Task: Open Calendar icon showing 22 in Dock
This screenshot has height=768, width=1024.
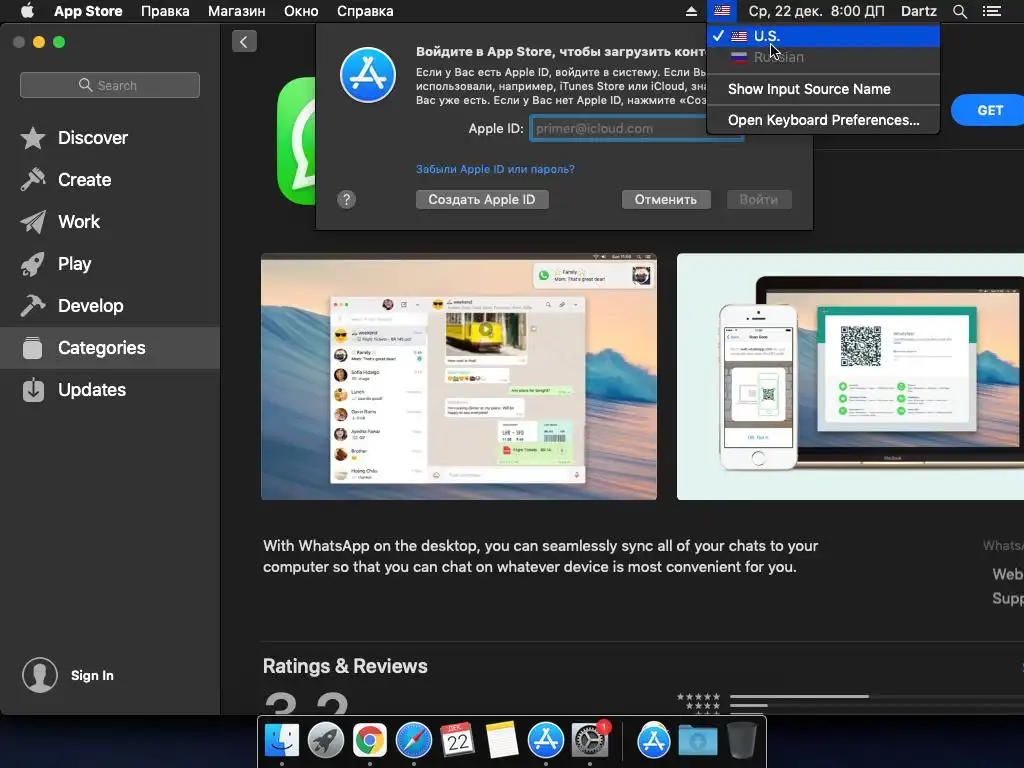Action: 457,741
